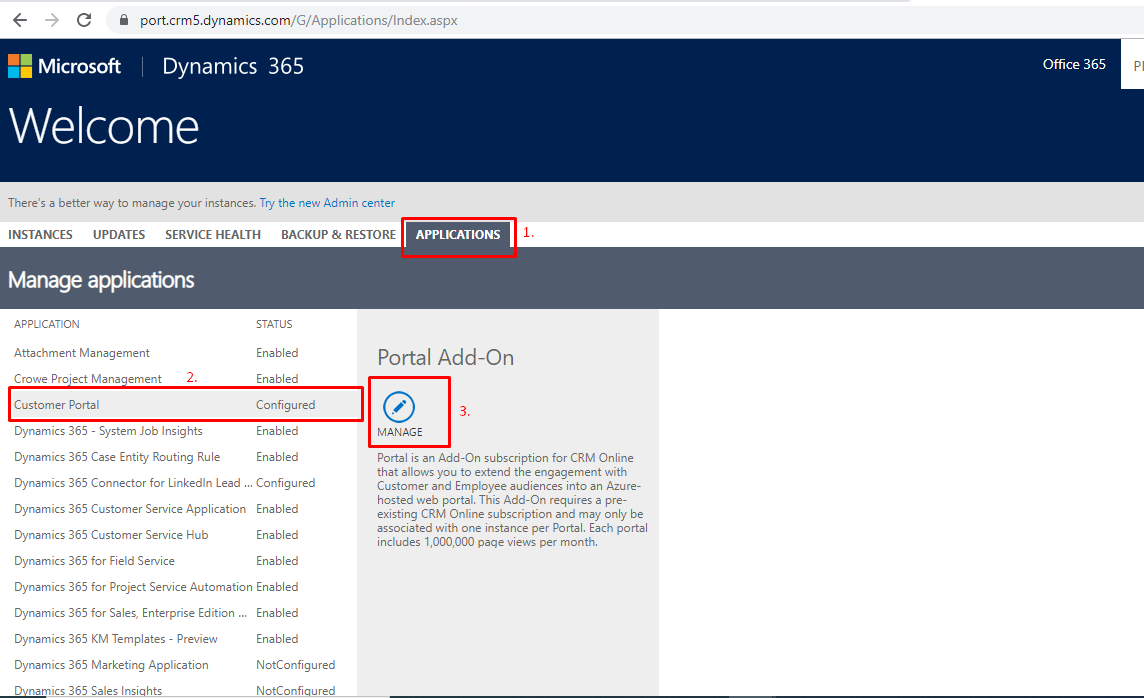Switch to the INSTANCES tab
1144x698 pixels.
tap(40, 234)
